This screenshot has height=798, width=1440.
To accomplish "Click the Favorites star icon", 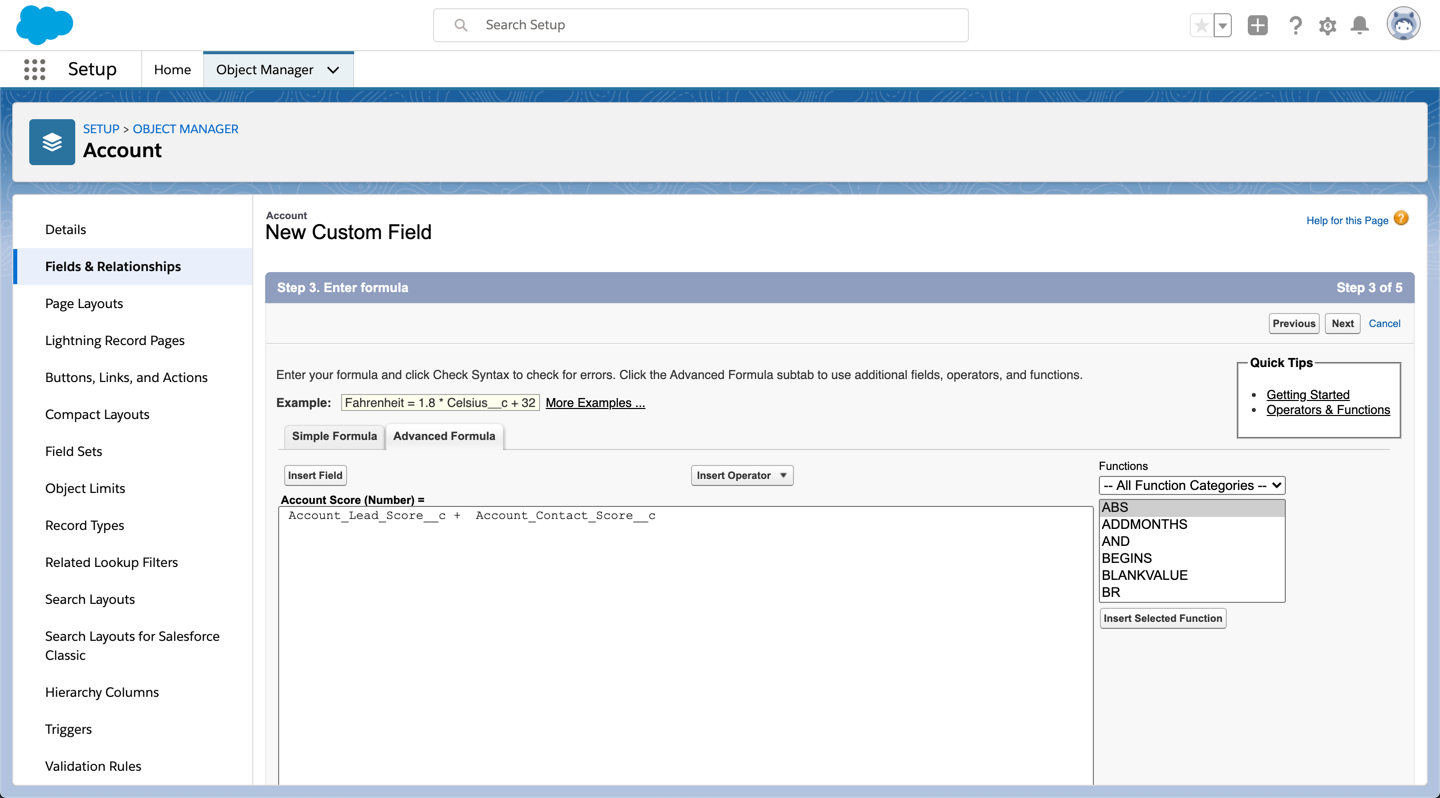I will click(1201, 26).
